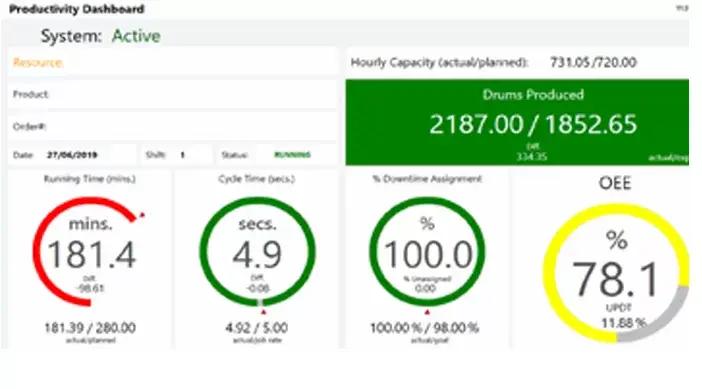
Task: Click the 4.9 secs gauge value
Action: coord(257,254)
